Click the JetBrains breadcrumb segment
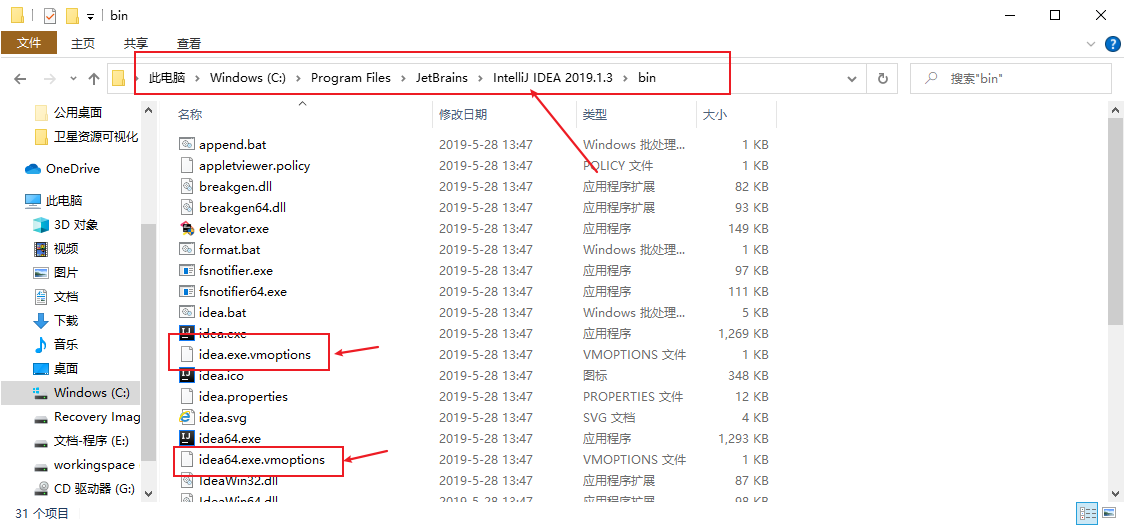This screenshot has width=1125, height=526. click(441, 78)
